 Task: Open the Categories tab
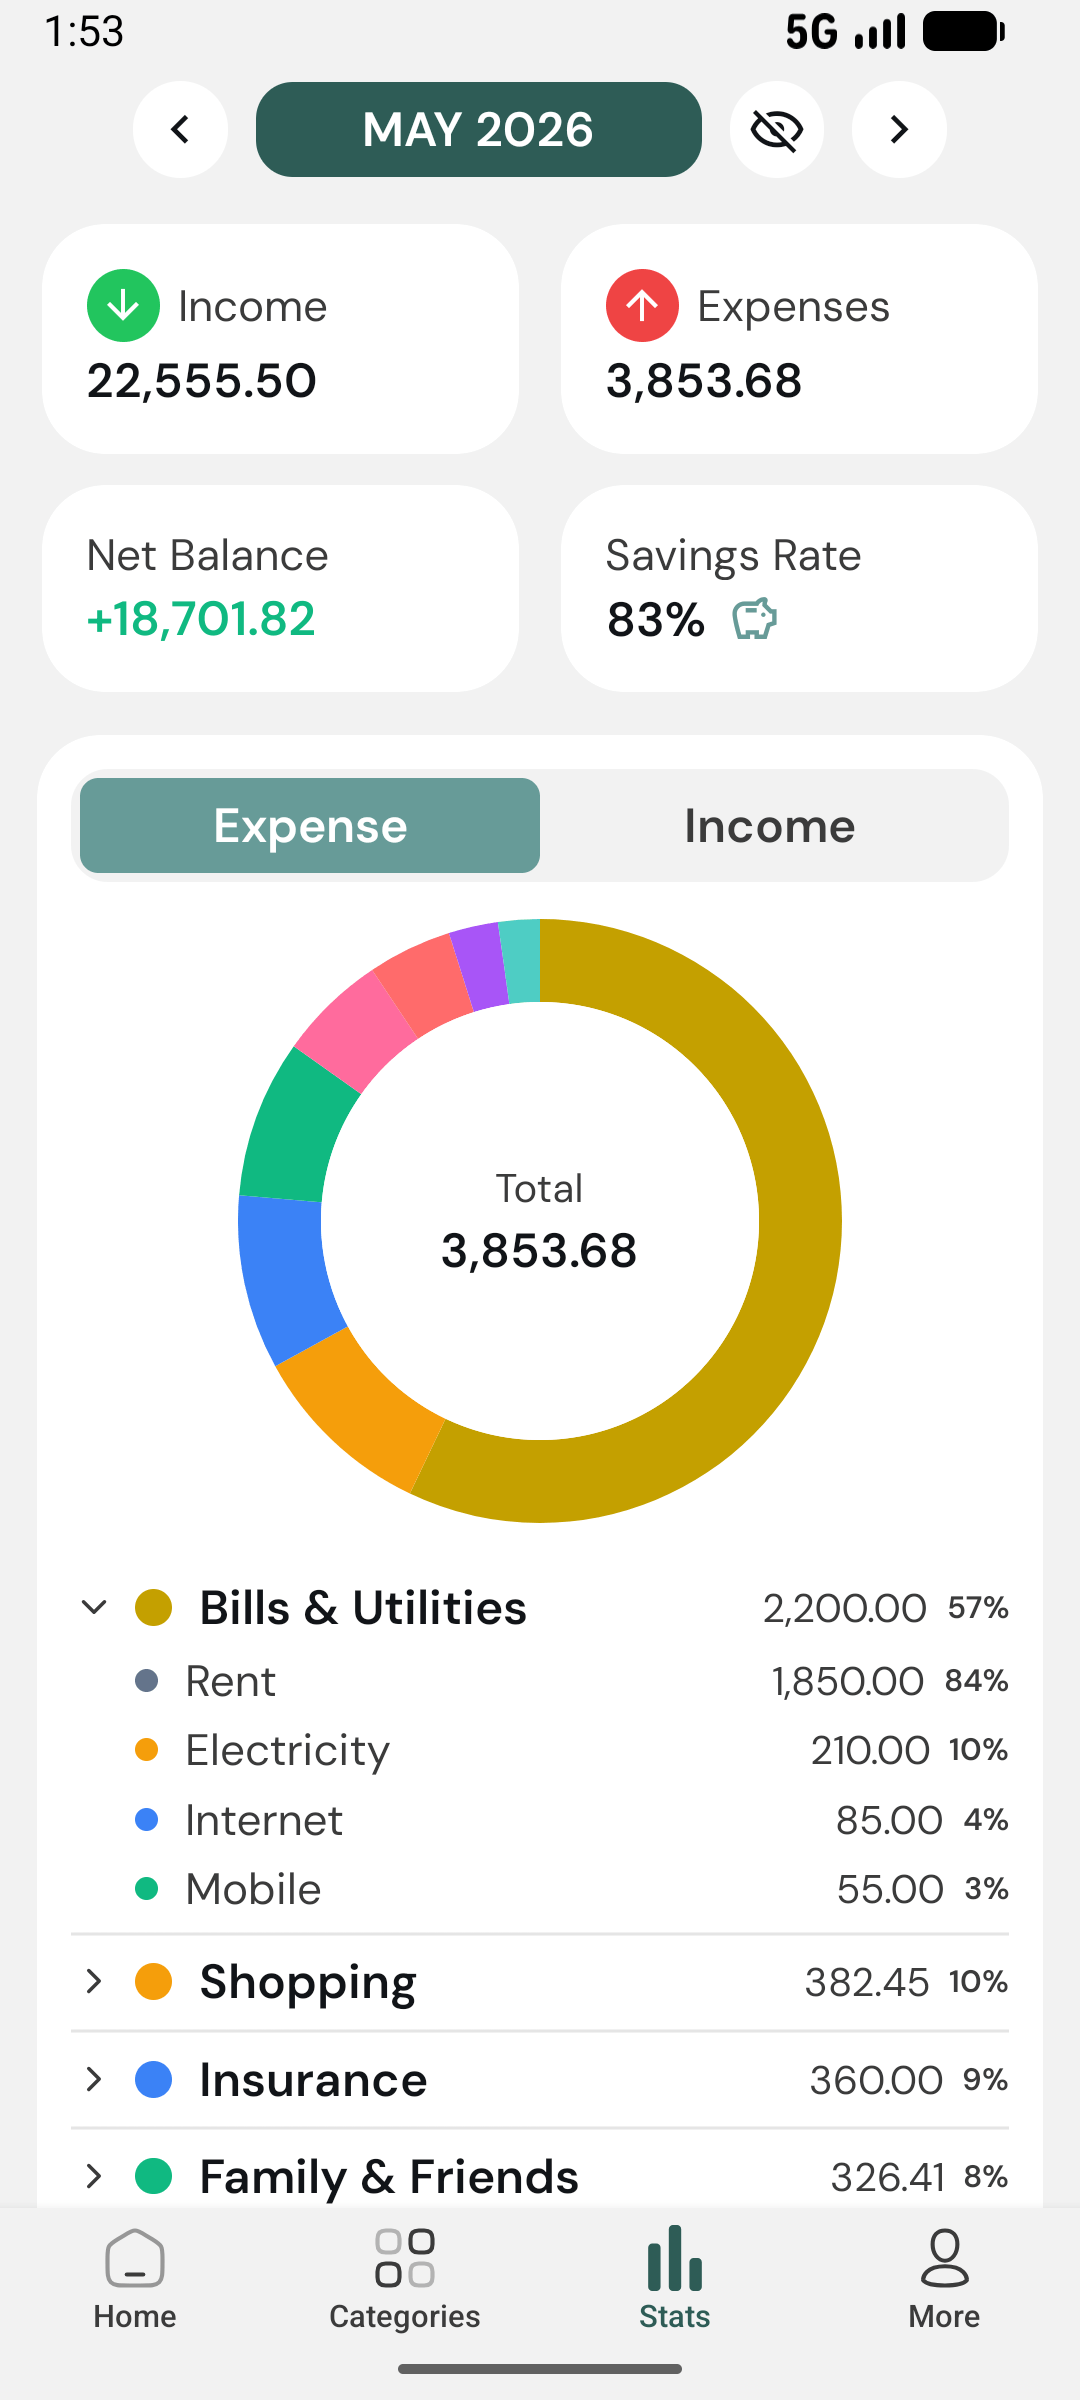click(x=405, y=2280)
